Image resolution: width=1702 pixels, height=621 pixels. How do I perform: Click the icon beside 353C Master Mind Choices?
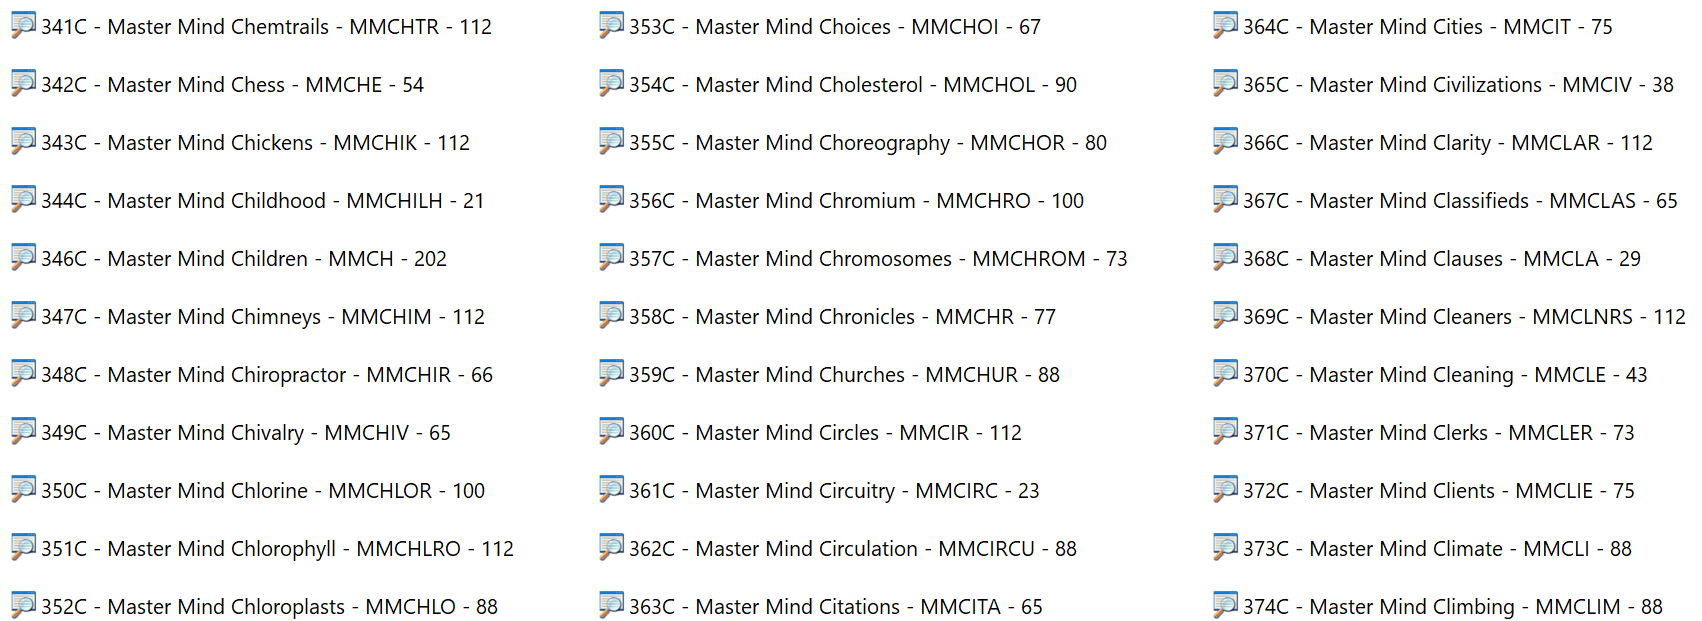[611, 26]
